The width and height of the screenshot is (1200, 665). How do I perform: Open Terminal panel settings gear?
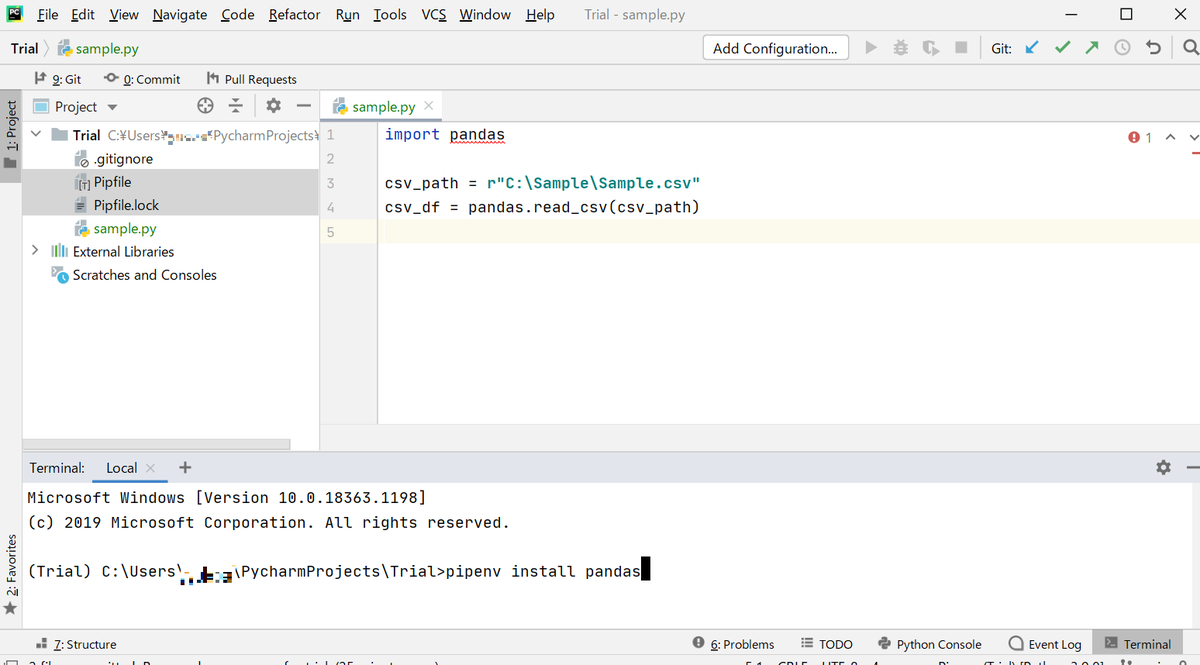(1162, 467)
